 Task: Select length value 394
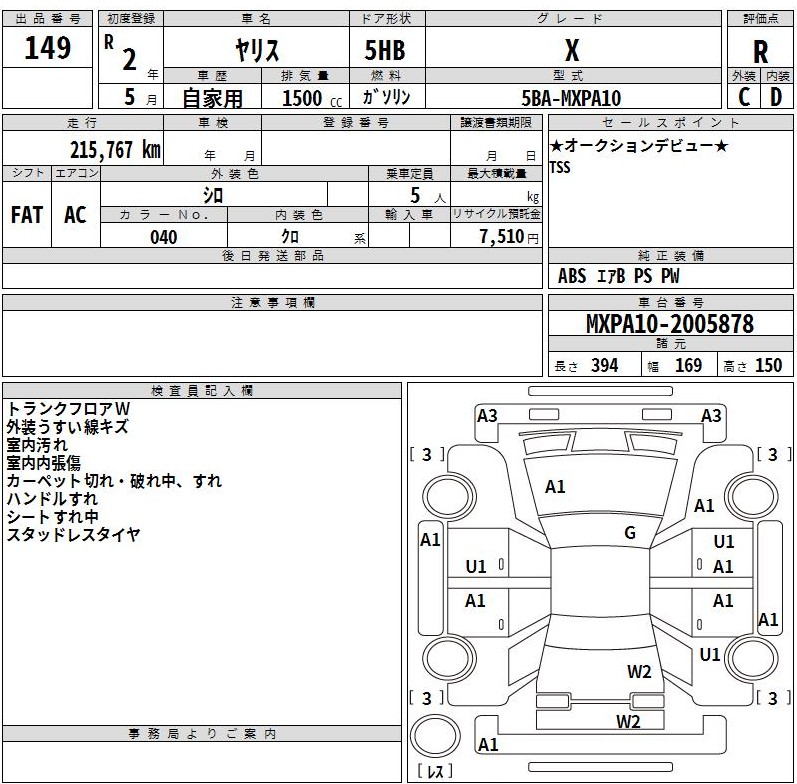coord(604,365)
